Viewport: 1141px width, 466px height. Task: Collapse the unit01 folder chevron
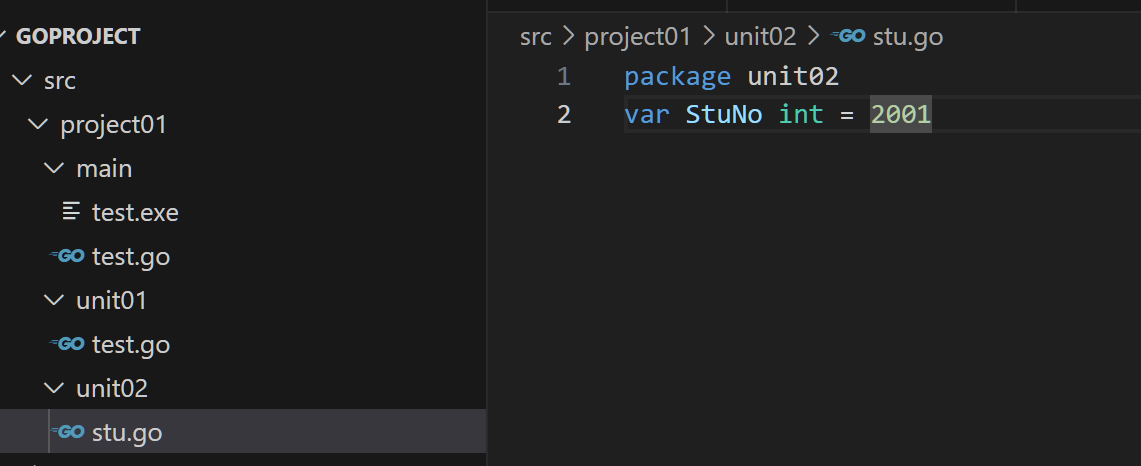click(54, 301)
